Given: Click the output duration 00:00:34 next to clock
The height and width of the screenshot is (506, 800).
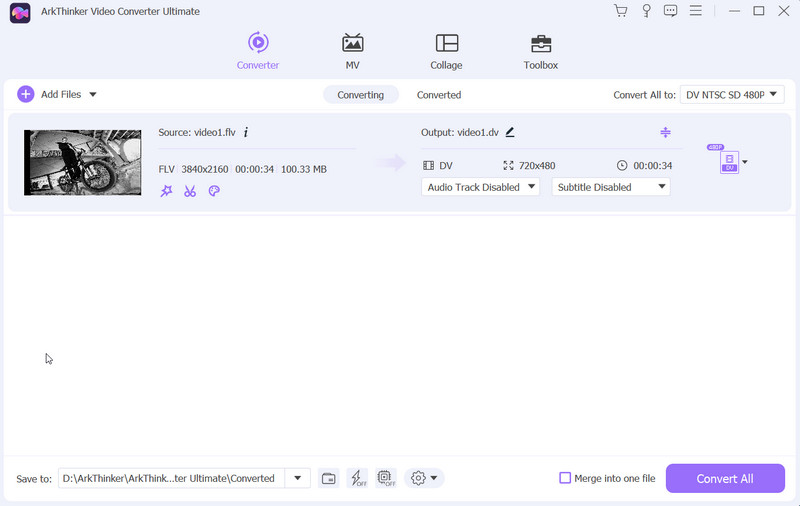Looking at the screenshot, I should (x=653, y=166).
